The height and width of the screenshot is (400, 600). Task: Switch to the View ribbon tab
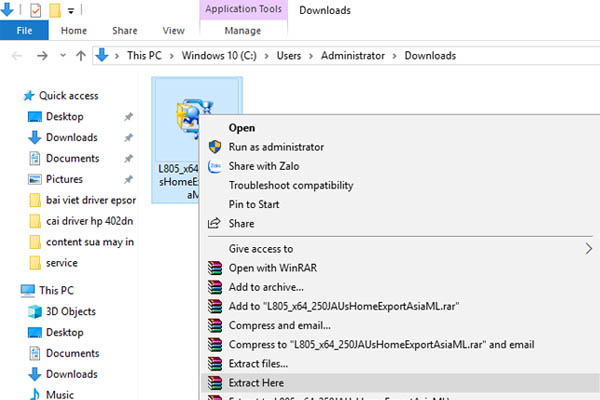173,30
